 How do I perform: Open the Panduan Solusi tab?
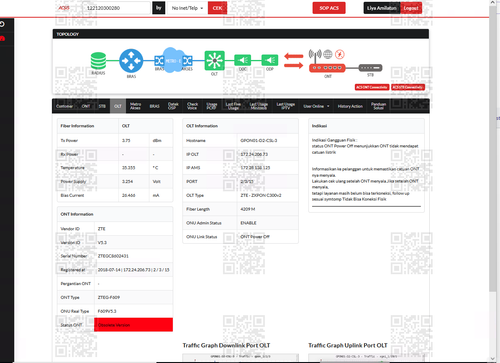[x=378, y=106]
